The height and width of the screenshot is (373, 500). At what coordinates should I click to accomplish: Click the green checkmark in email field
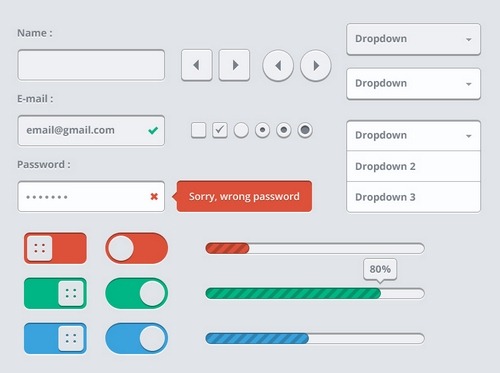coord(153,130)
